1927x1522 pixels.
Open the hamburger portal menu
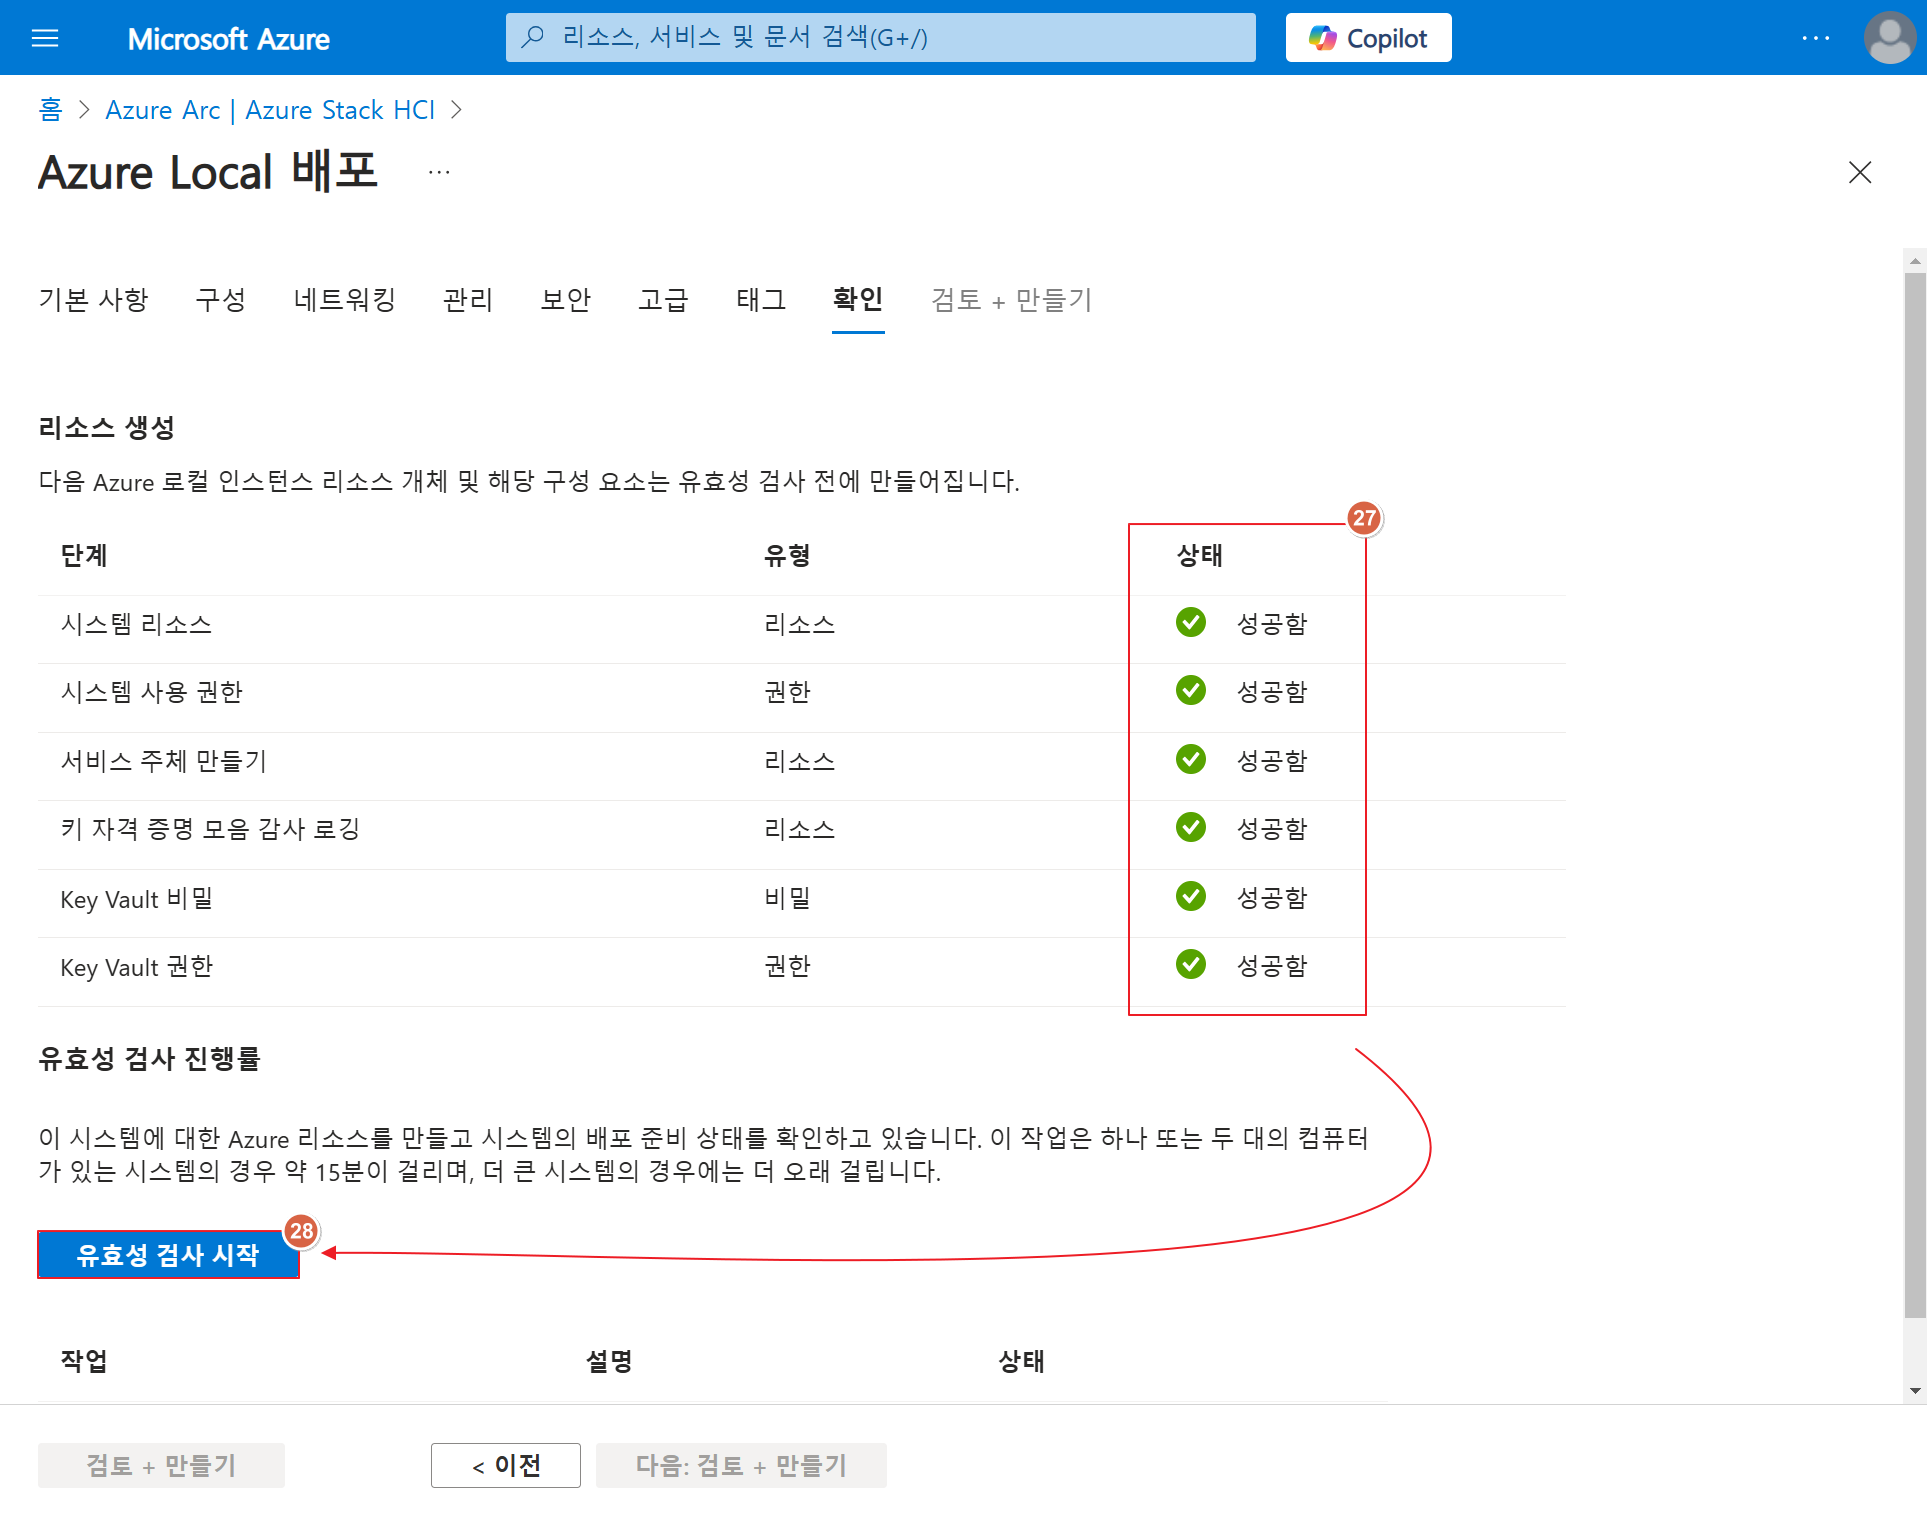(x=45, y=38)
